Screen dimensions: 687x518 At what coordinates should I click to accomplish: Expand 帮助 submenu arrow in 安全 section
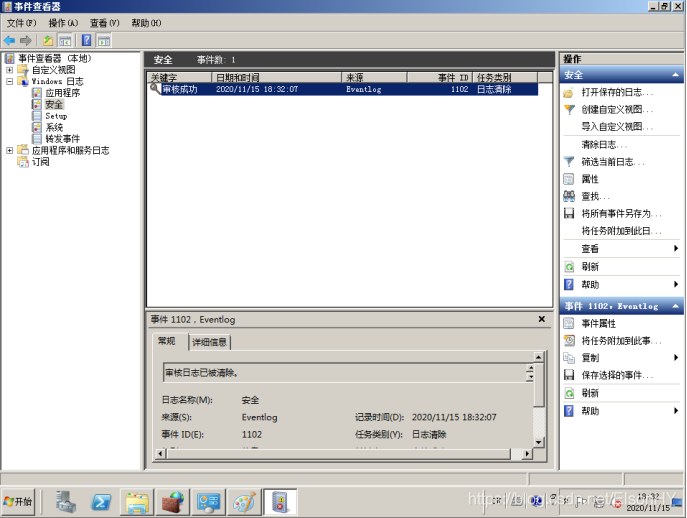[676, 284]
